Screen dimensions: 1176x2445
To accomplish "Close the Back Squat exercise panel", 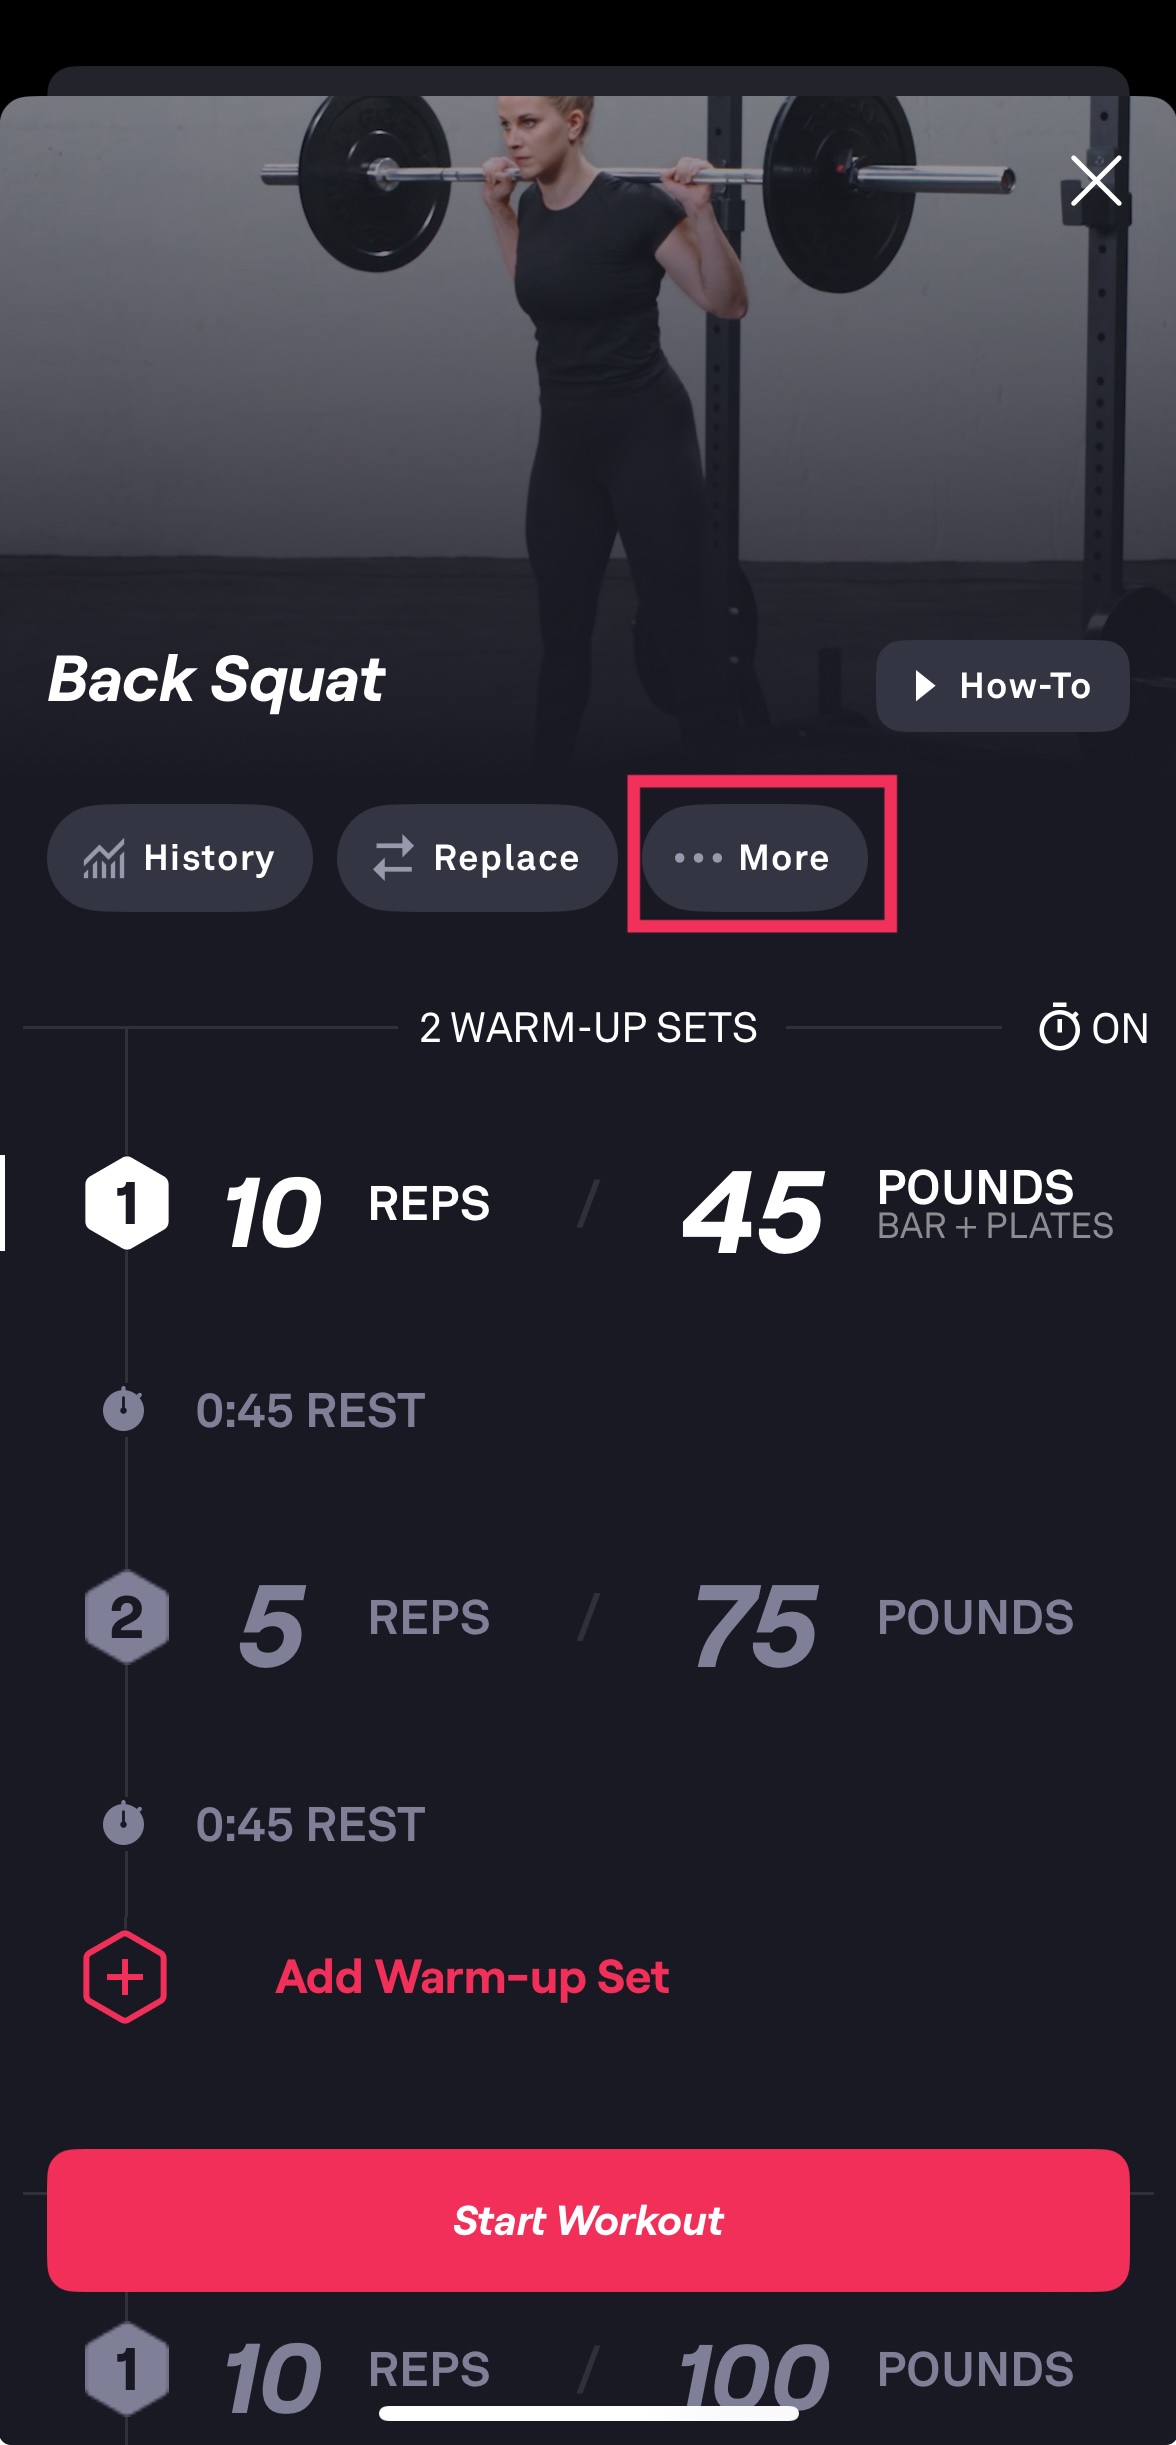I will click(x=1096, y=181).
